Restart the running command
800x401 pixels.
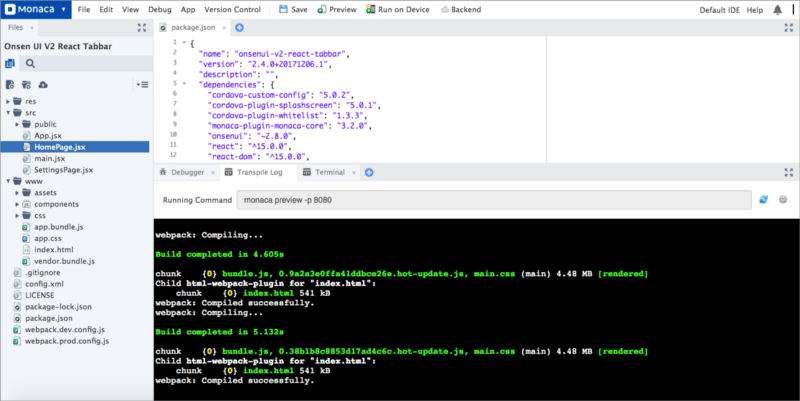[763, 199]
